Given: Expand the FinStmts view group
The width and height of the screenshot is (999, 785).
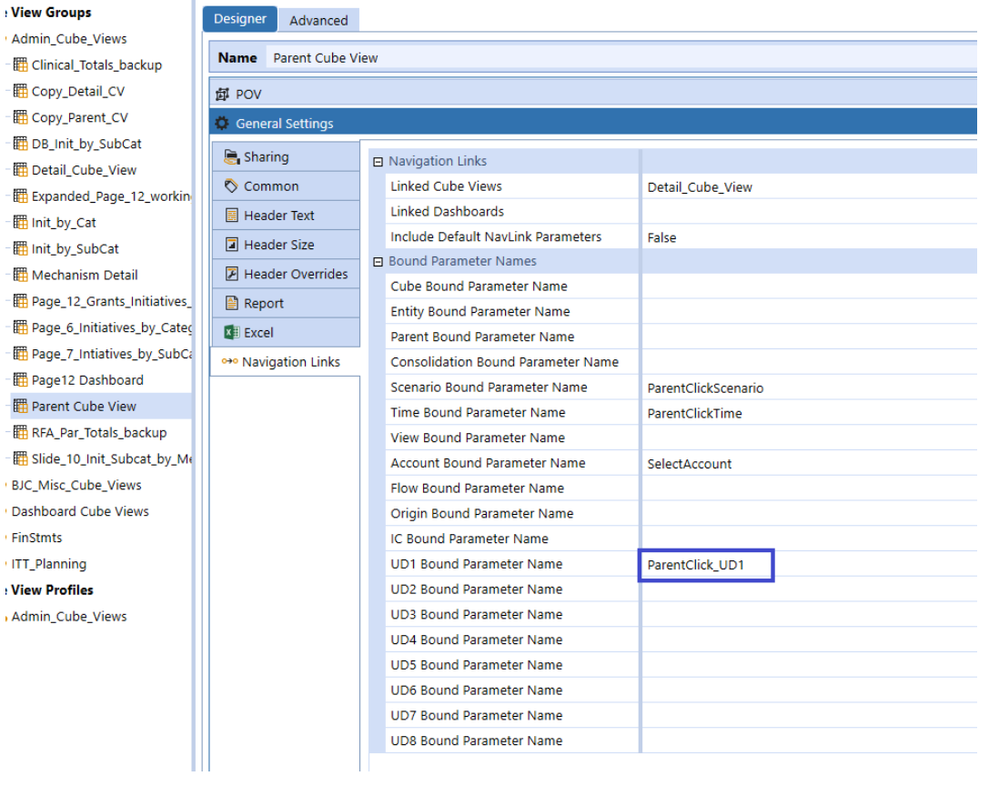Looking at the screenshot, I should 37,537.
